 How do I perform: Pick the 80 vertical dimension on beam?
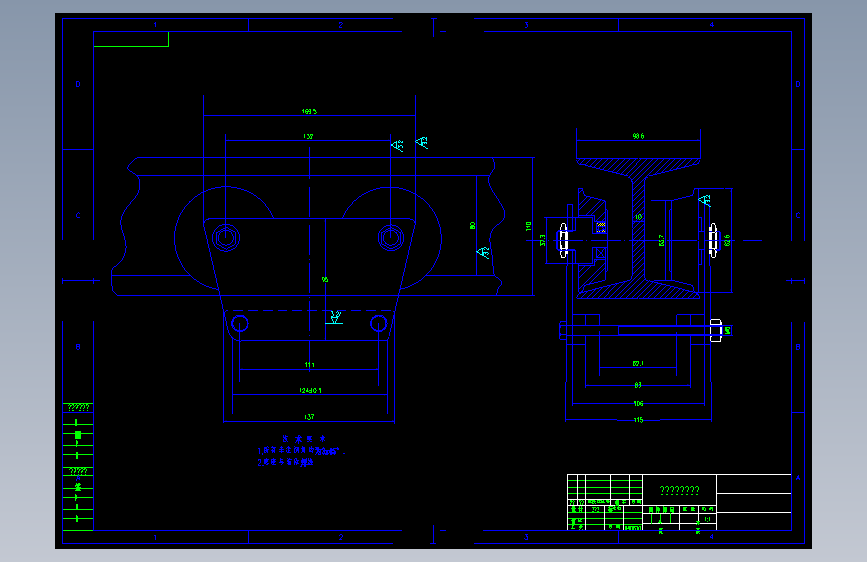472,225
